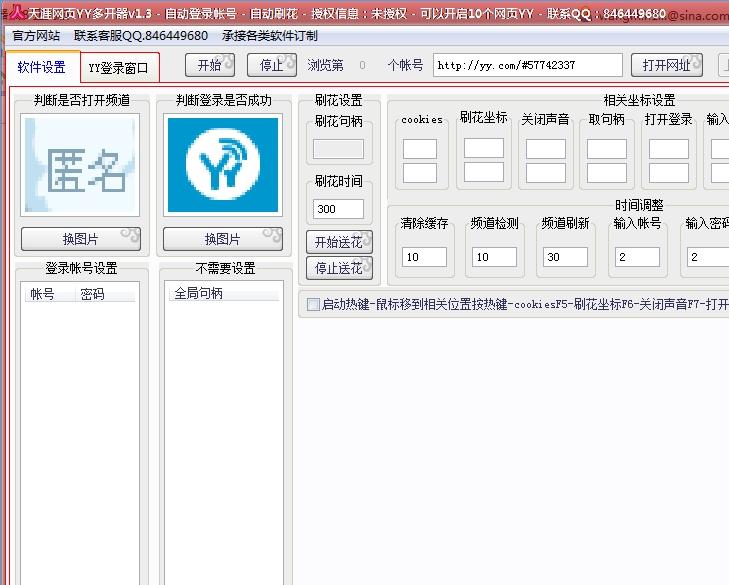The height and width of the screenshot is (585, 729).
Task: Click the 频道刷新 field showing 30
Action: pyautogui.click(x=565, y=257)
